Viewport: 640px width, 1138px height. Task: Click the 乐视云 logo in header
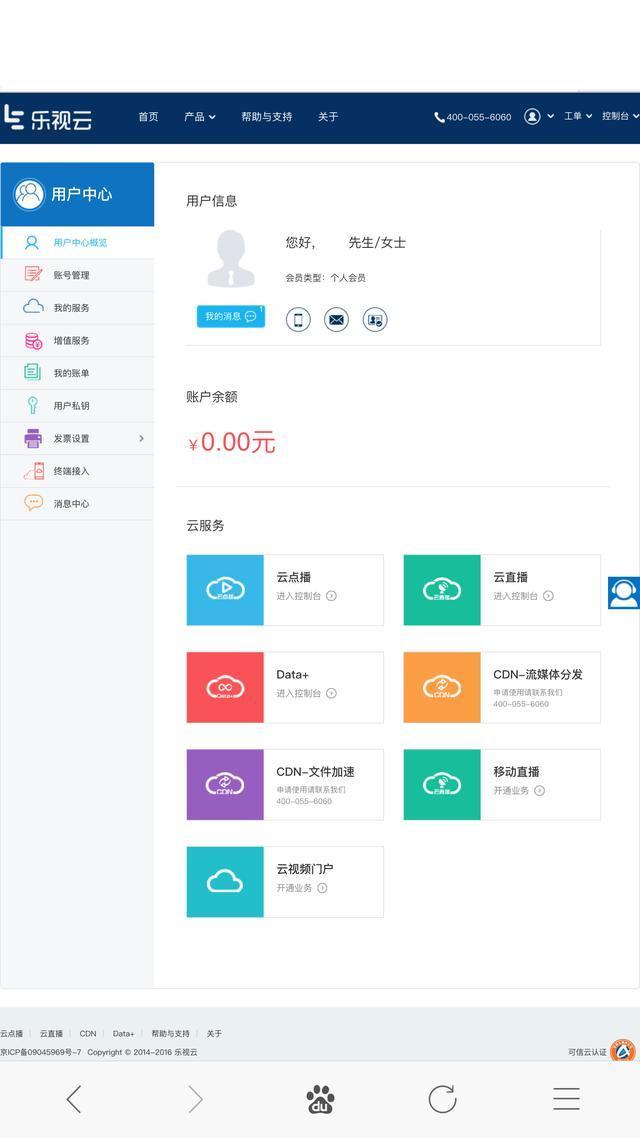click(x=48, y=118)
